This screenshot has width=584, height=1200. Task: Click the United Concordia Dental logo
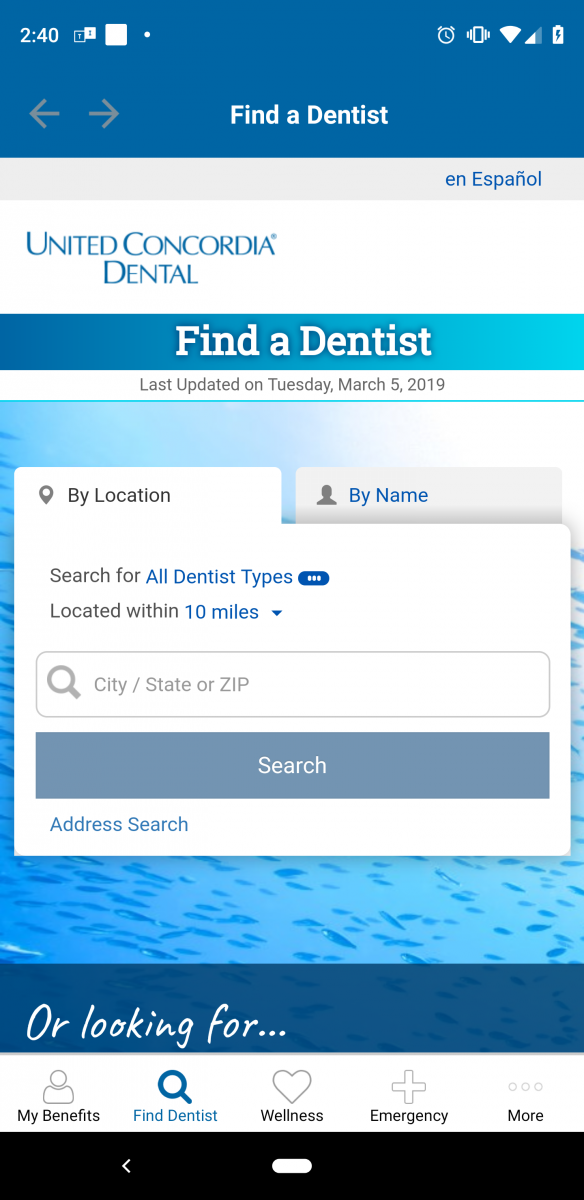coord(151,257)
